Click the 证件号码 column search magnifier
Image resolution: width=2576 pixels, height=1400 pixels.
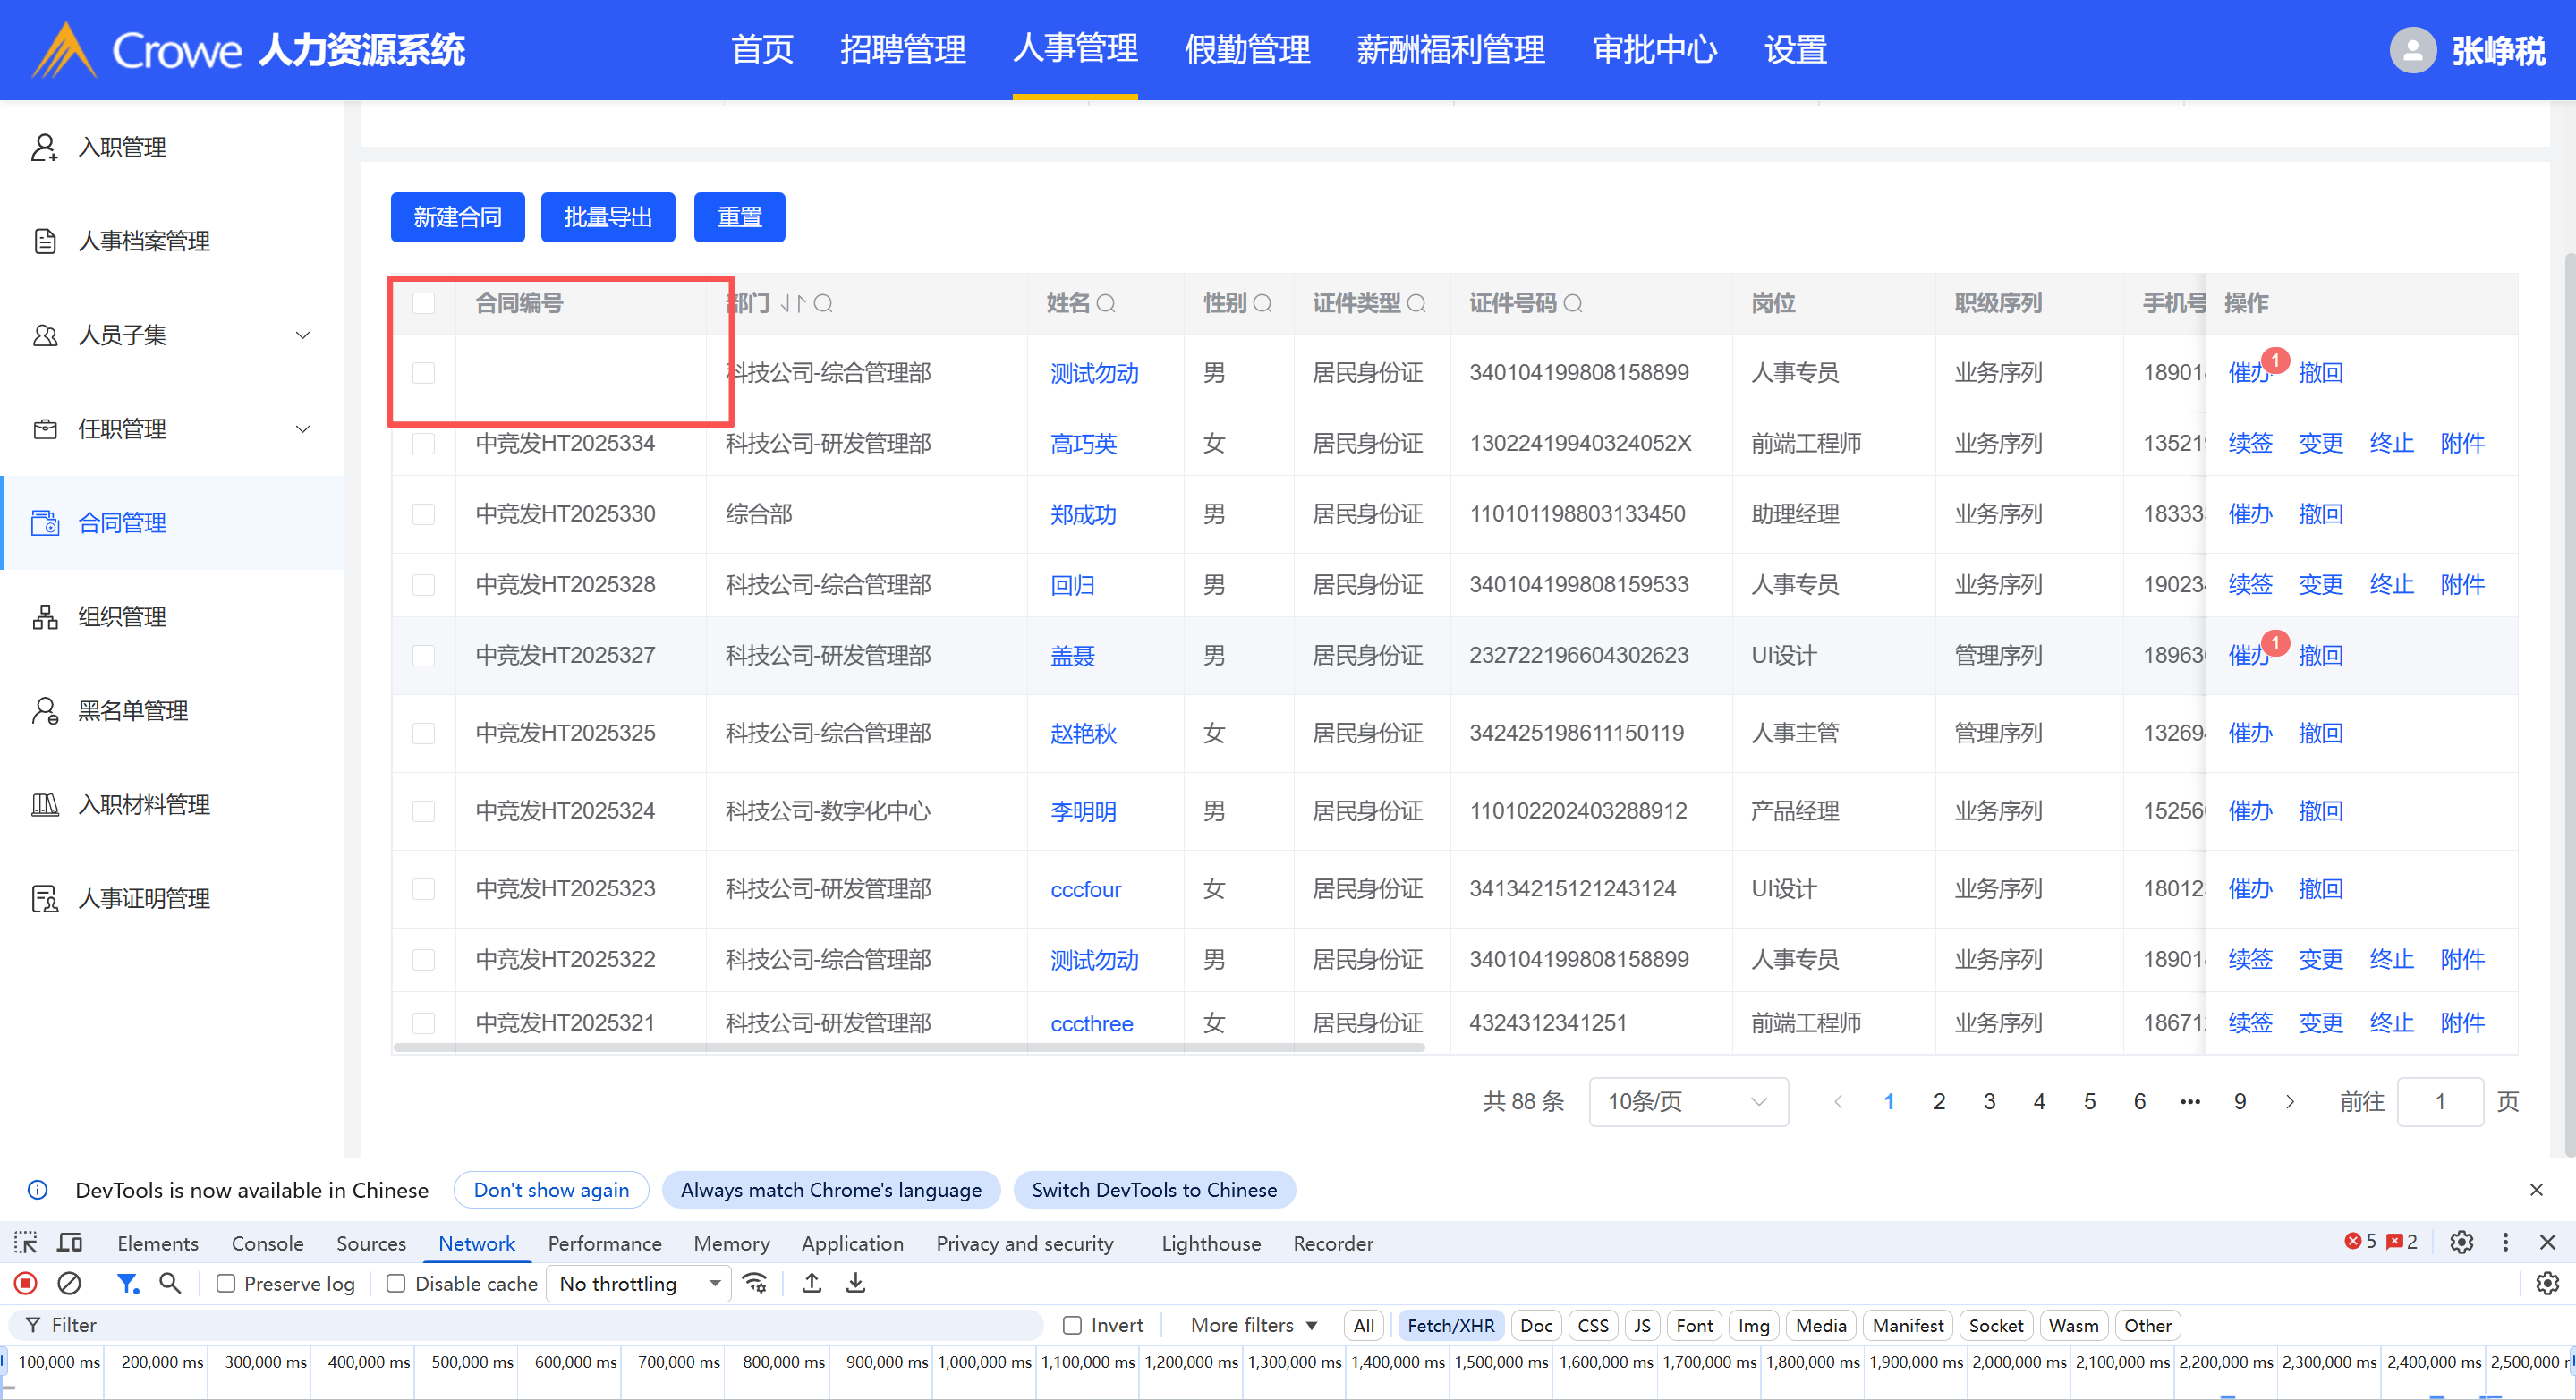point(1573,303)
